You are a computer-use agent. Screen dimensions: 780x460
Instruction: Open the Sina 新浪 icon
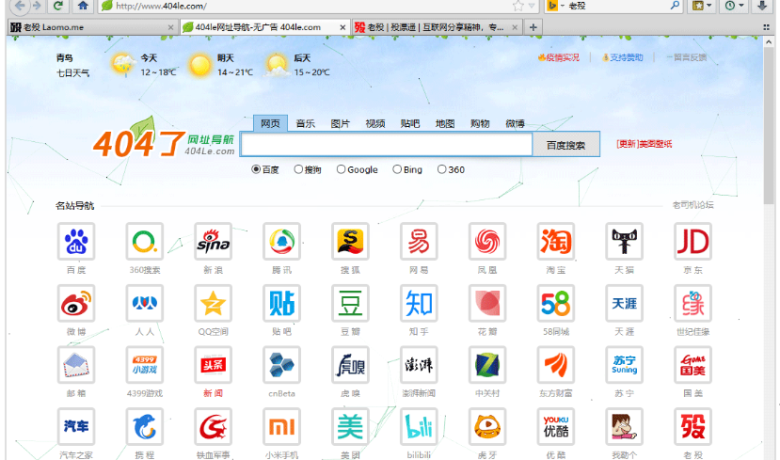(x=213, y=241)
